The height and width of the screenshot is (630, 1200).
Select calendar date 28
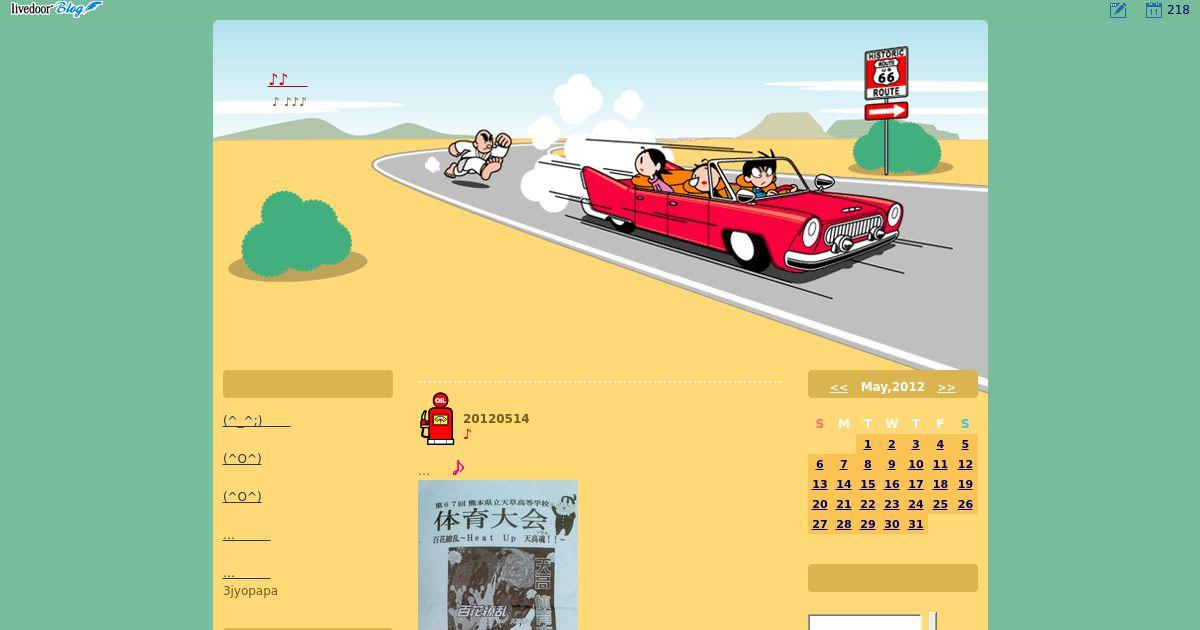point(843,524)
